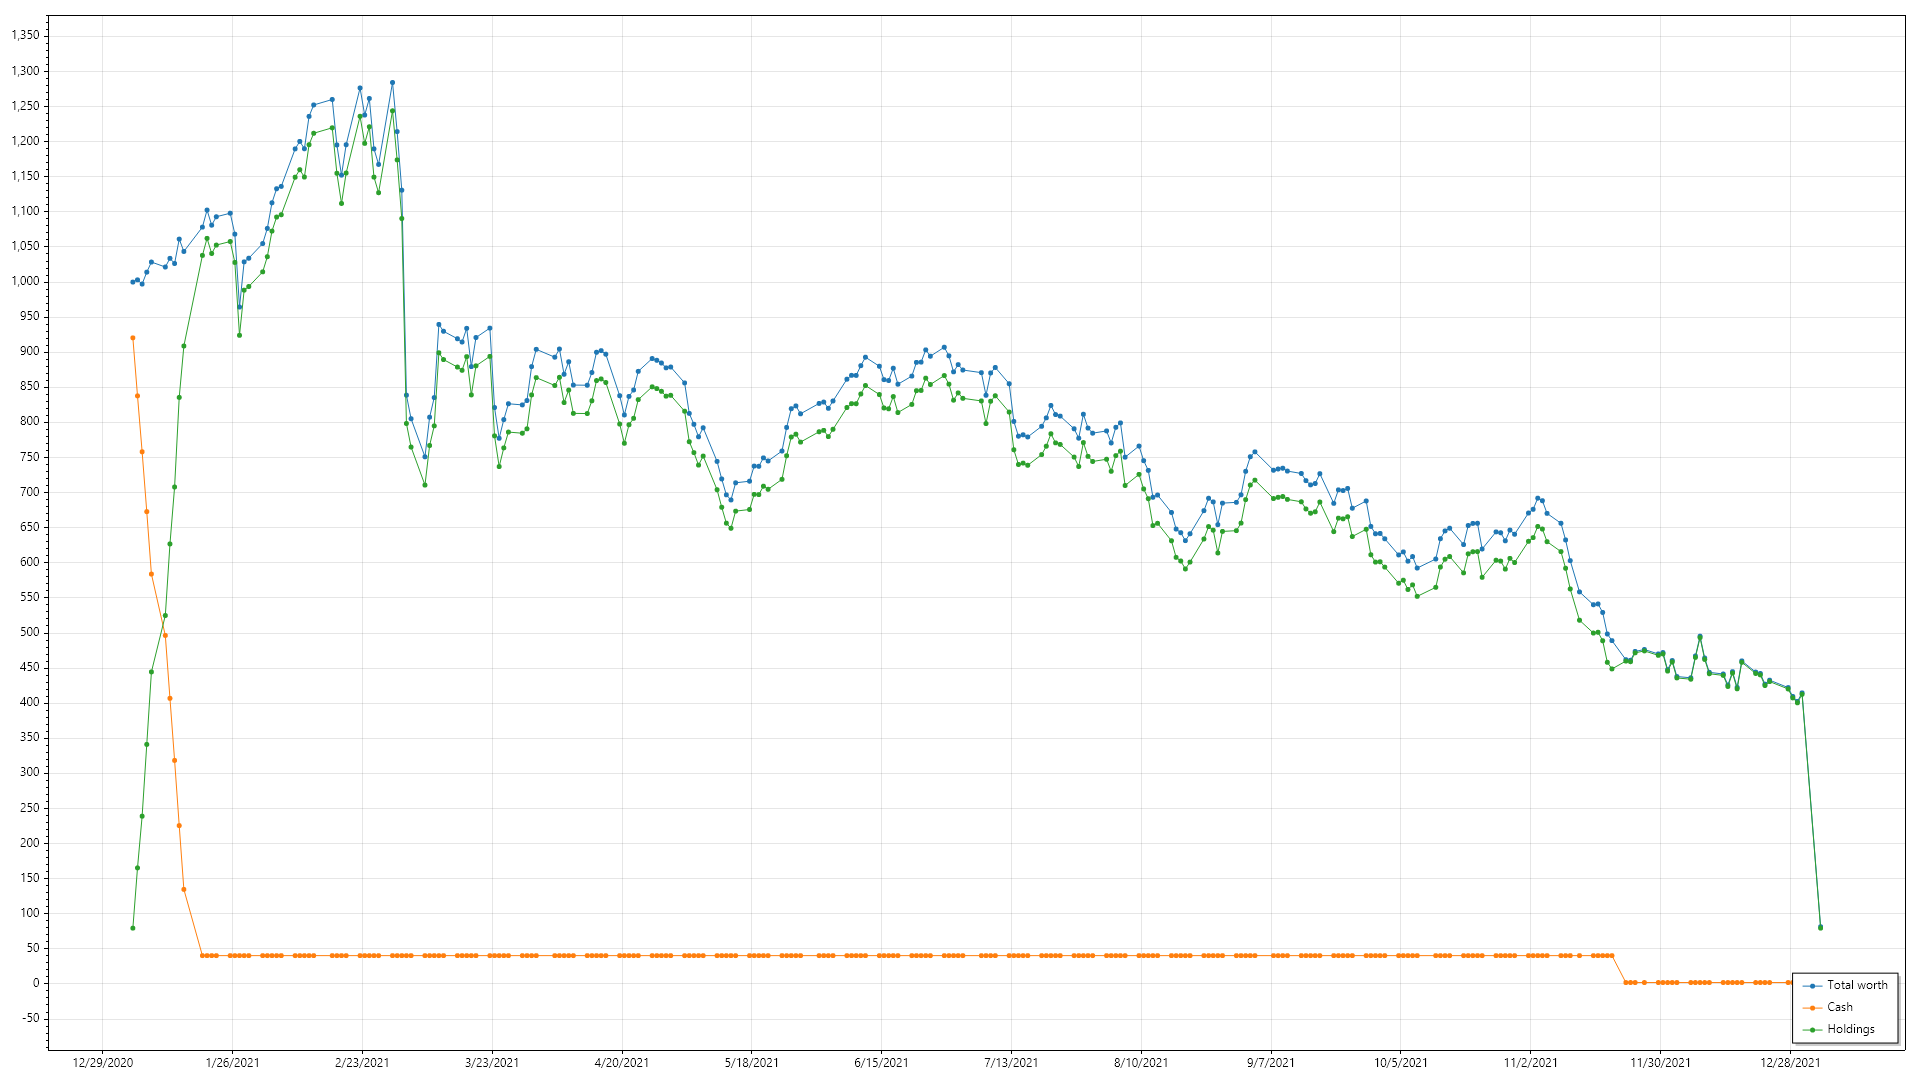Click the Holdings legend entry
The image size is (1920, 1080).
(1839, 1029)
